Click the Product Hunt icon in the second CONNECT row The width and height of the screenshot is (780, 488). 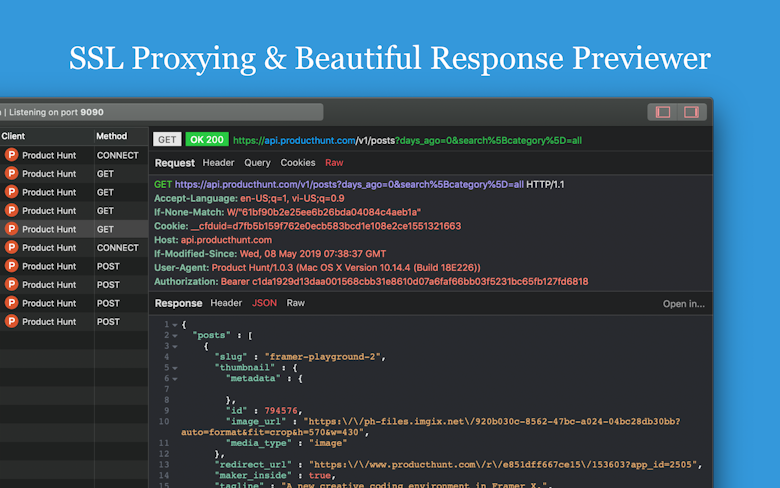[11, 247]
